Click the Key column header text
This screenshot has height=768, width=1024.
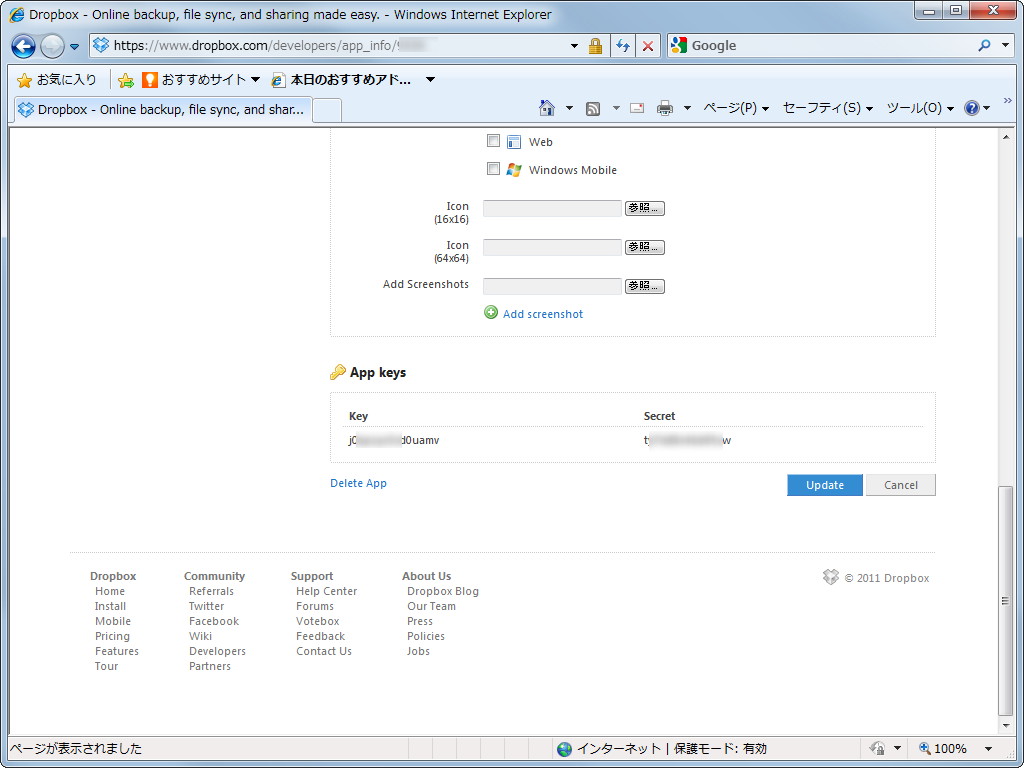[359, 416]
